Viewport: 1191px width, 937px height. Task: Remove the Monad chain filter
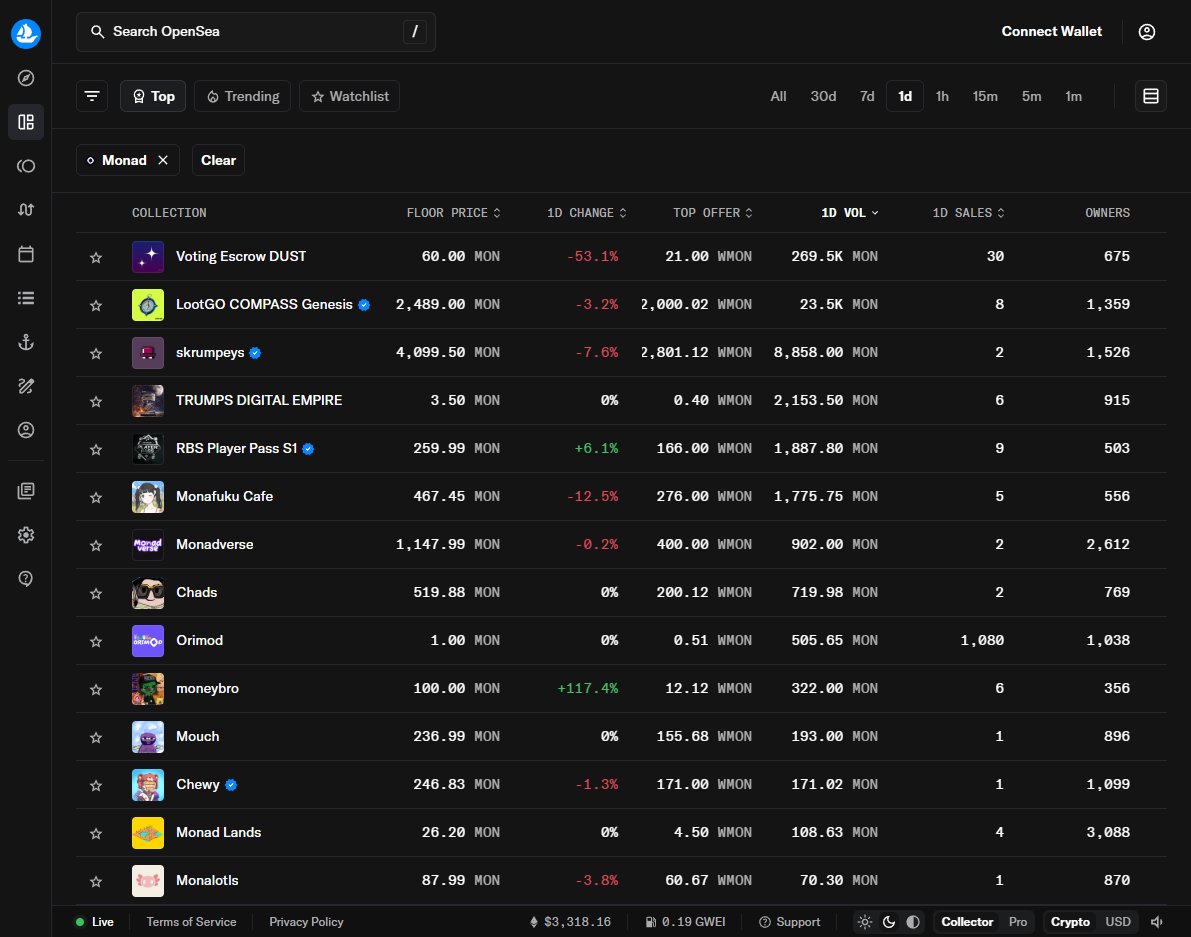pyautogui.click(x=163, y=160)
